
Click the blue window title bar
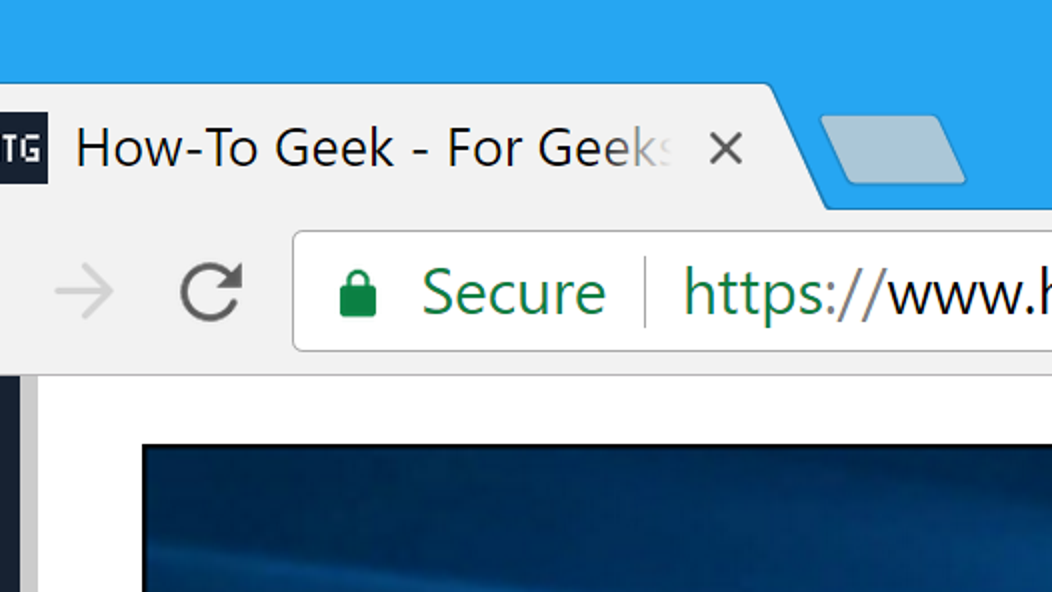(x=500, y=40)
